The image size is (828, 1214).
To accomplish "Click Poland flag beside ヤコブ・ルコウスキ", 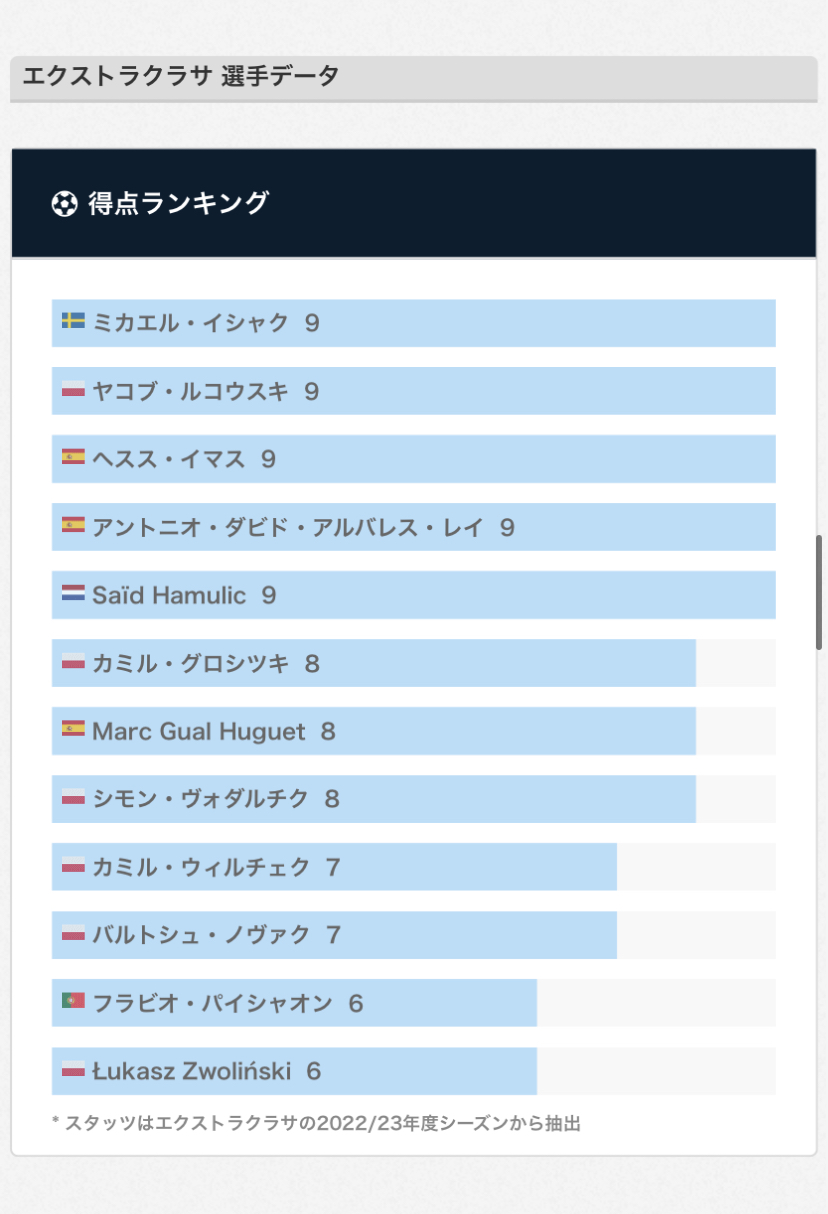I will [x=73, y=390].
